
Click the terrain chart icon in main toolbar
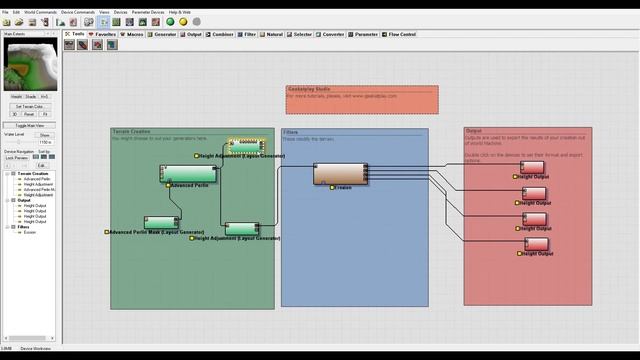pyautogui.click(x=60, y=22)
